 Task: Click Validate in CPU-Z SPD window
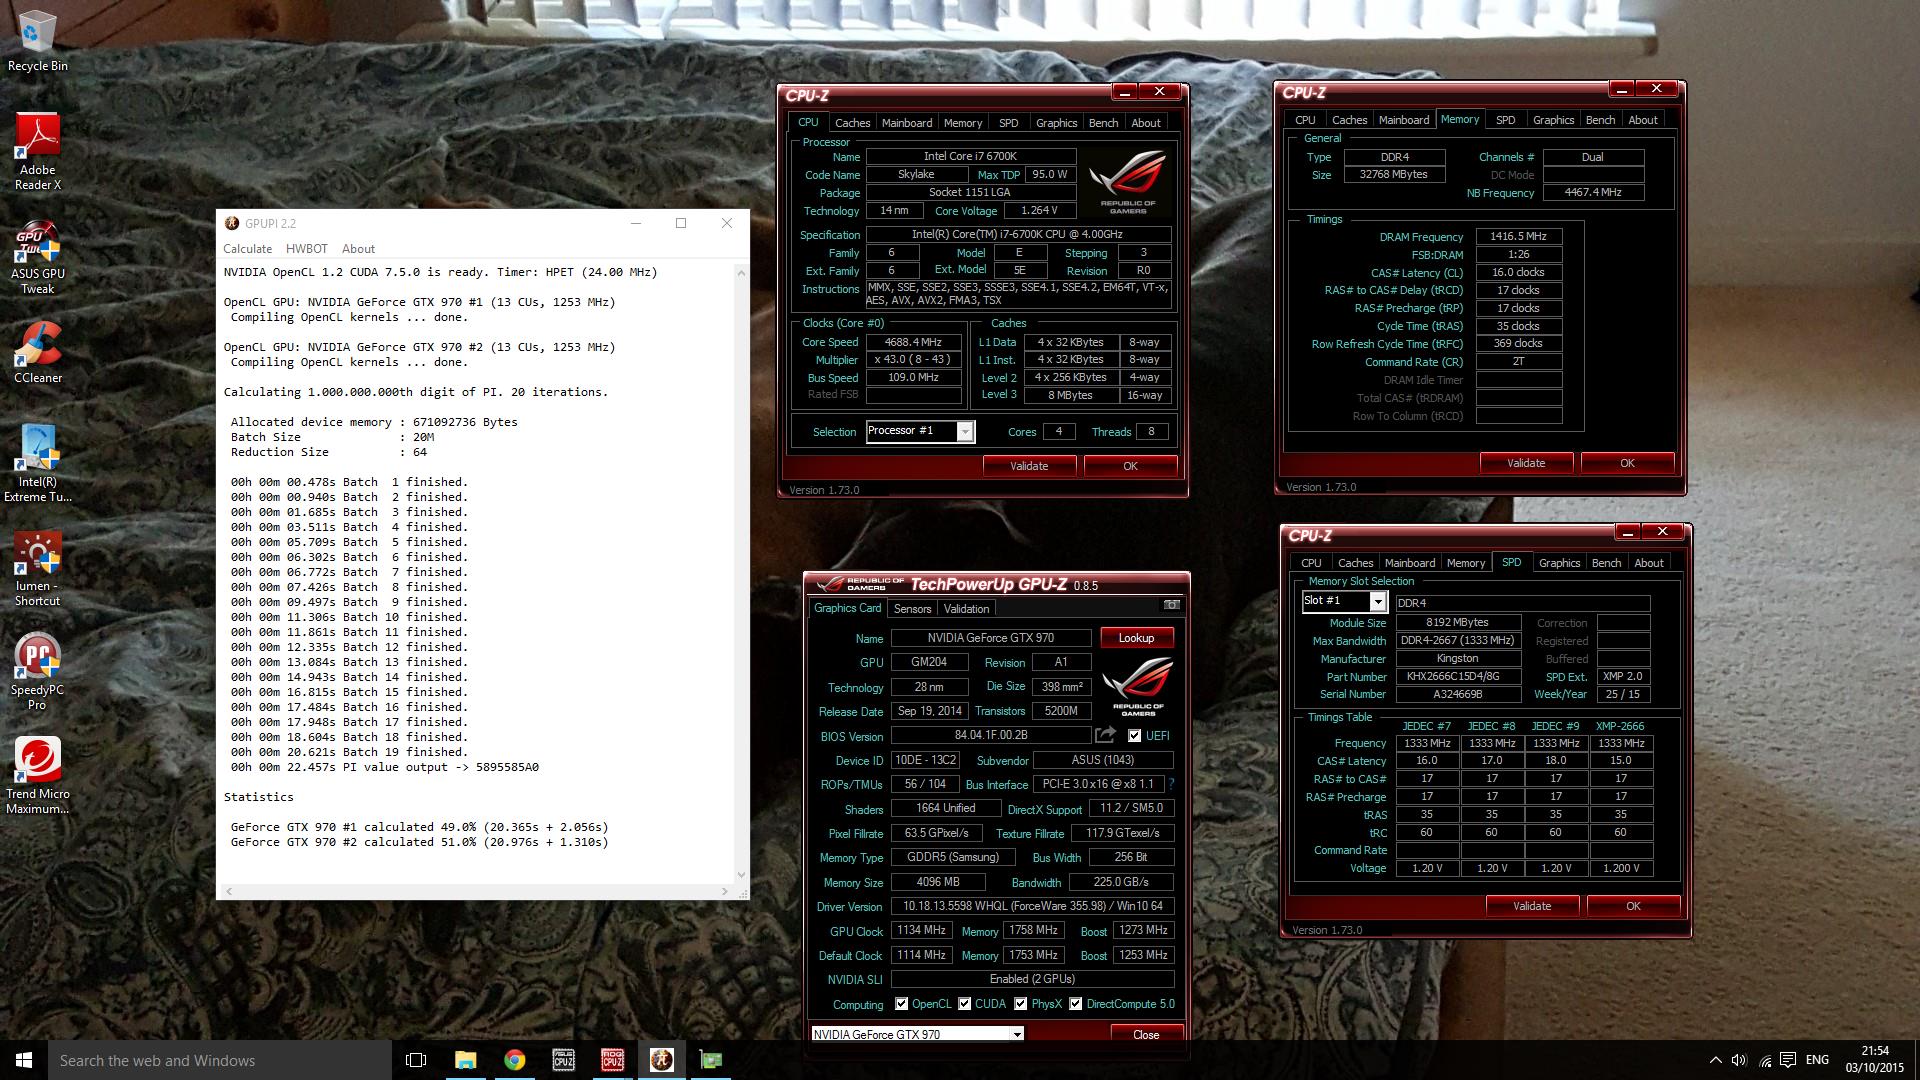point(1532,906)
